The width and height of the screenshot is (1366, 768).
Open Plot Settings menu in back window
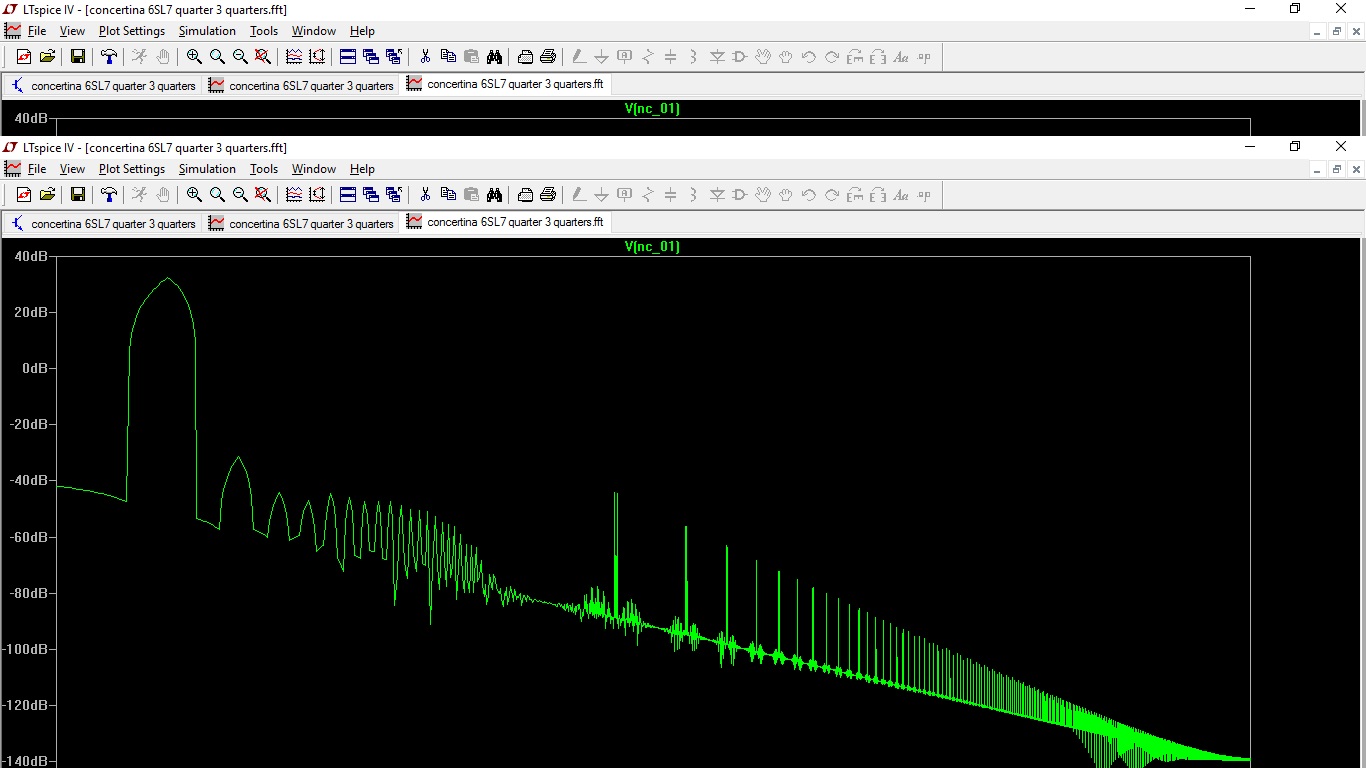[132, 31]
